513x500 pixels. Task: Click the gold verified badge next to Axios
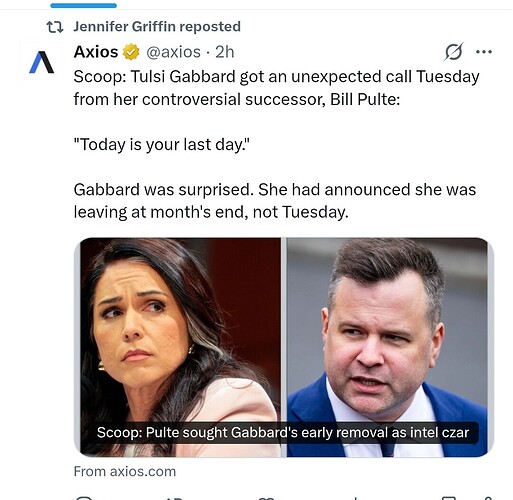pyautogui.click(x=131, y=52)
